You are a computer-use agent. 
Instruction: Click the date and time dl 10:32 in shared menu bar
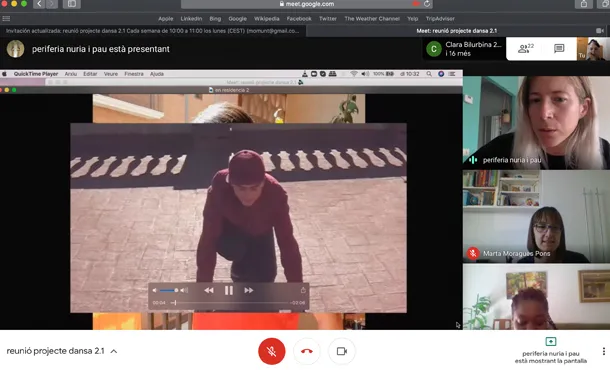[x=409, y=74]
